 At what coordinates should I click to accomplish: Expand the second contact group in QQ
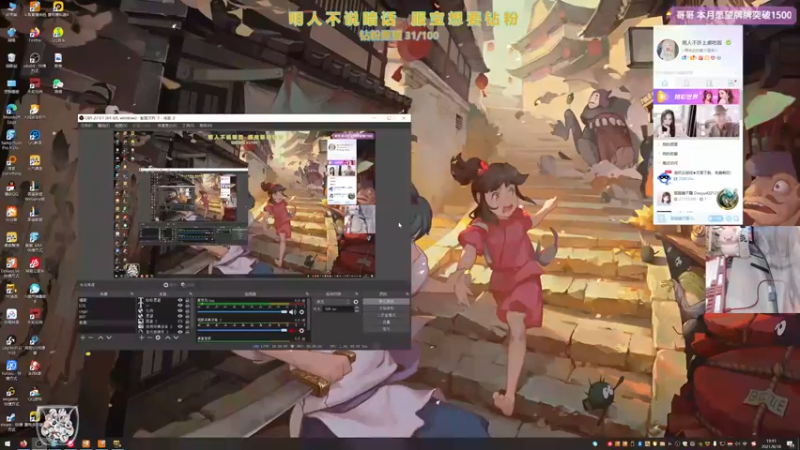pyautogui.click(x=668, y=154)
